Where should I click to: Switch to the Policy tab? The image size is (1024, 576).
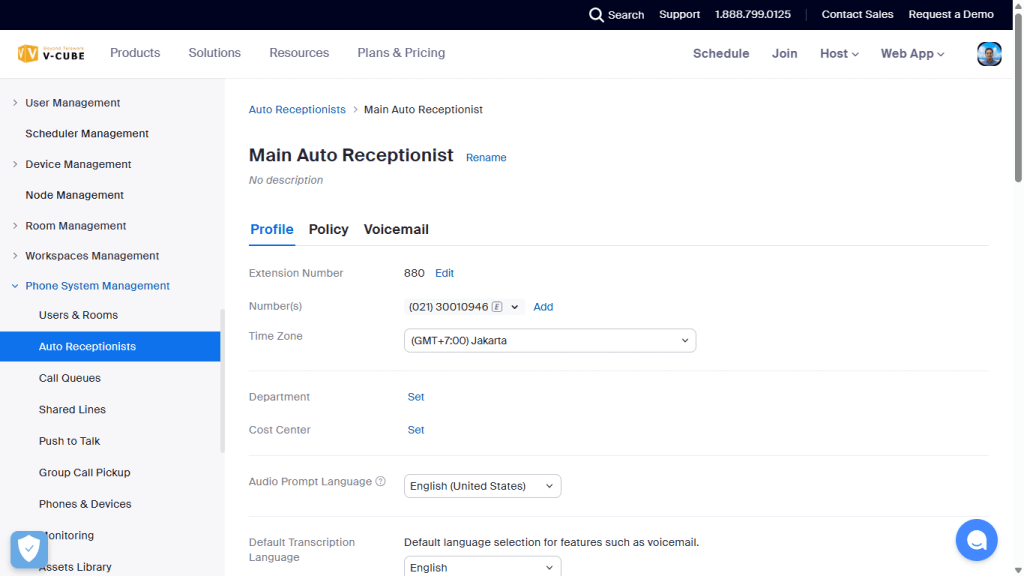click(x=328, y=229)
